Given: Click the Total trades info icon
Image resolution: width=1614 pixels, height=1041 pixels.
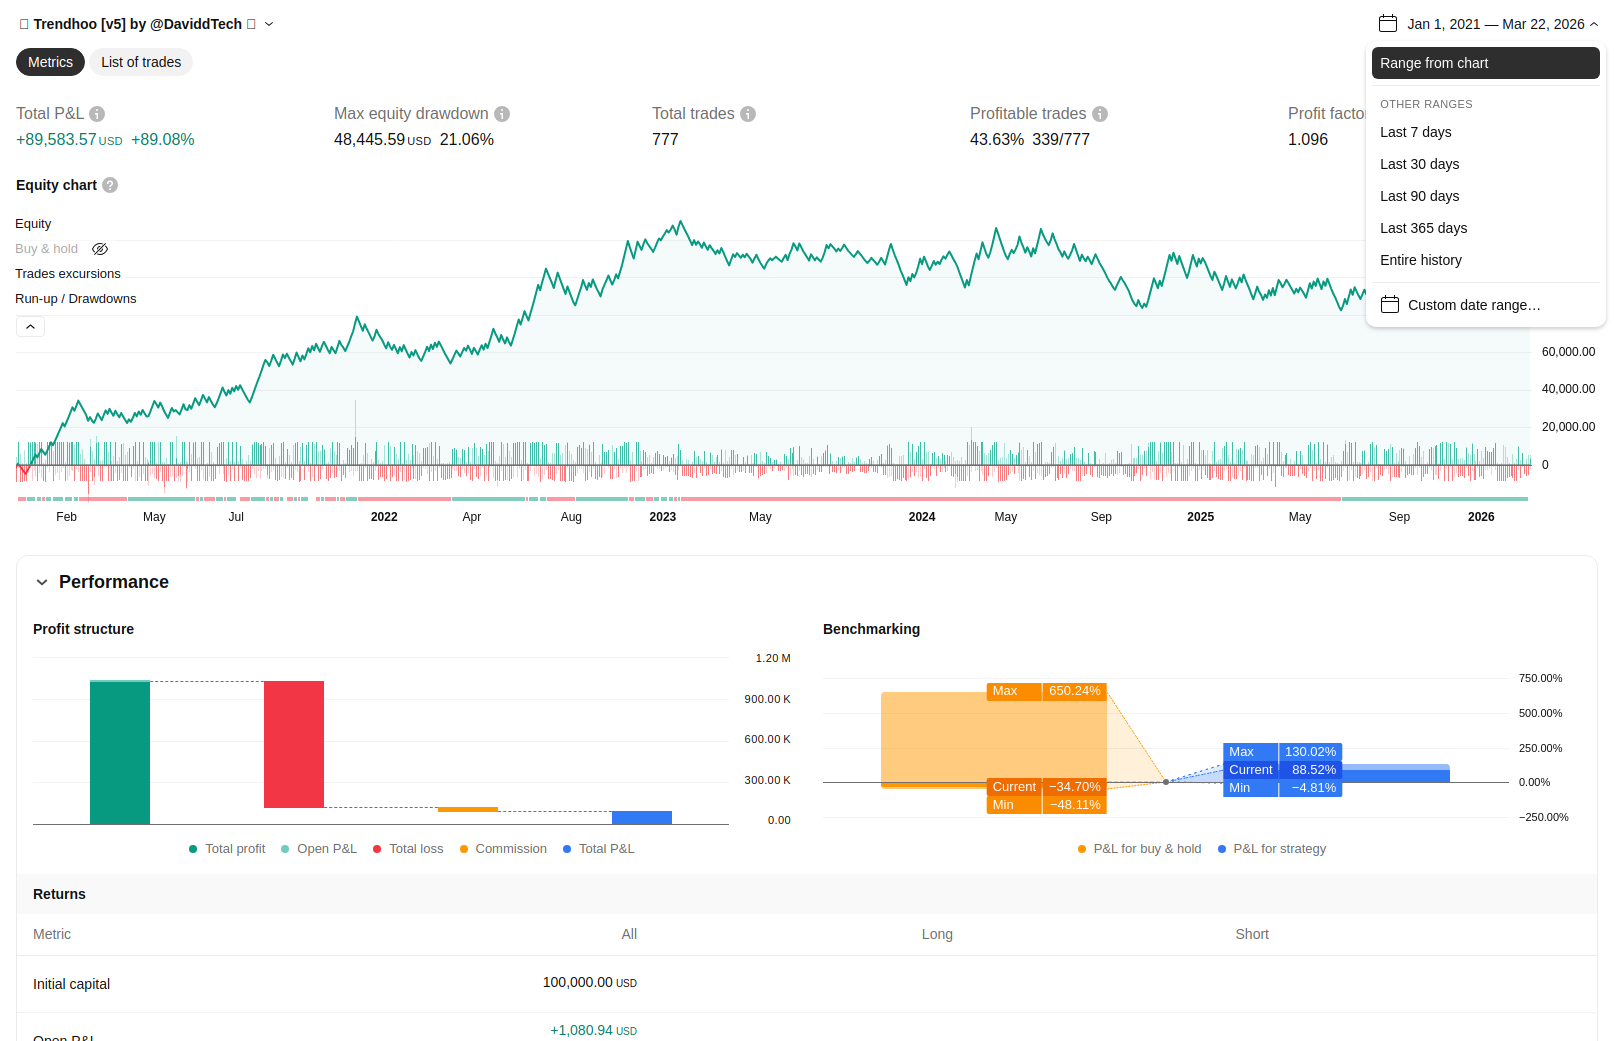Looking at the screenshot, I should 748,114.
